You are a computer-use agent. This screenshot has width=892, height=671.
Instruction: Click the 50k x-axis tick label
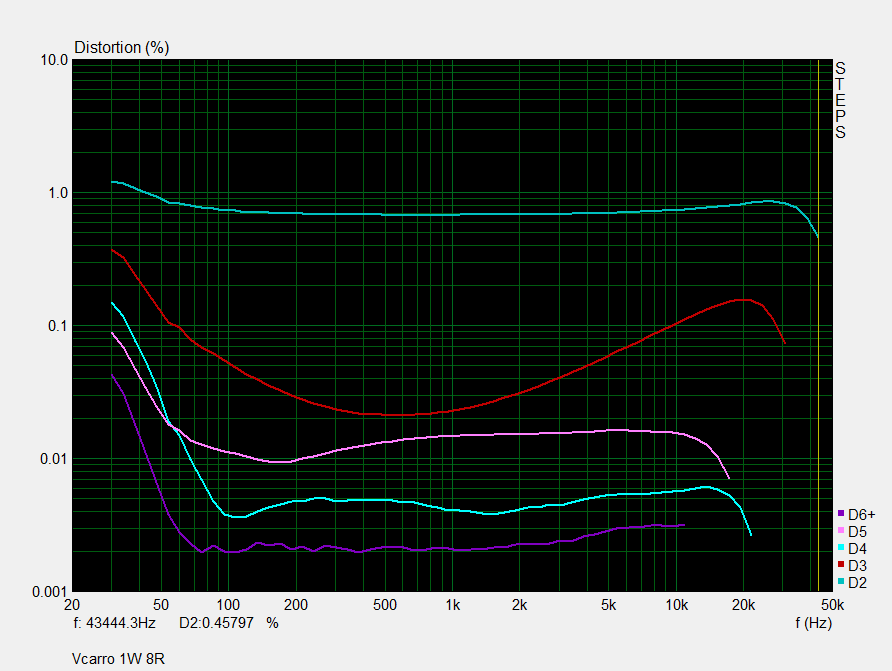click(832, 605)
